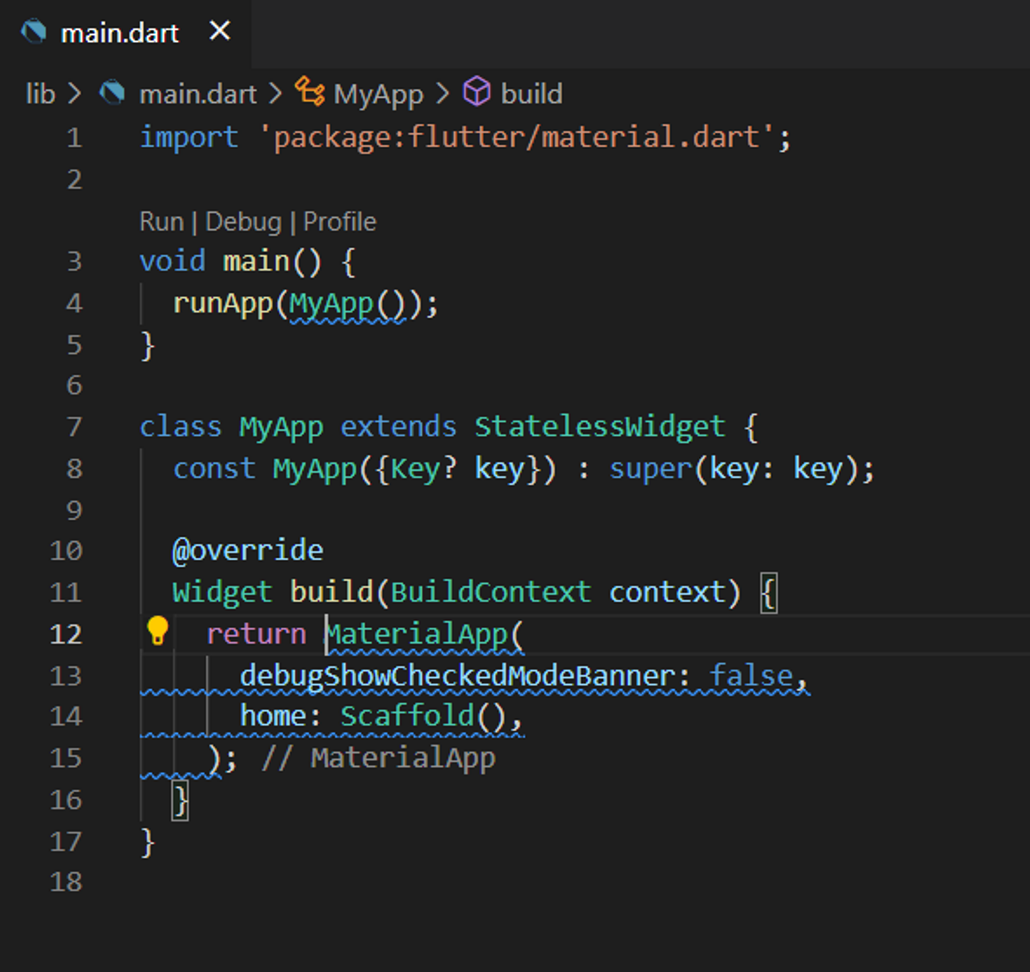Click the highlighted closing brace on line 16
This screenshot has width=1030, height=972.
click(180, 801)
